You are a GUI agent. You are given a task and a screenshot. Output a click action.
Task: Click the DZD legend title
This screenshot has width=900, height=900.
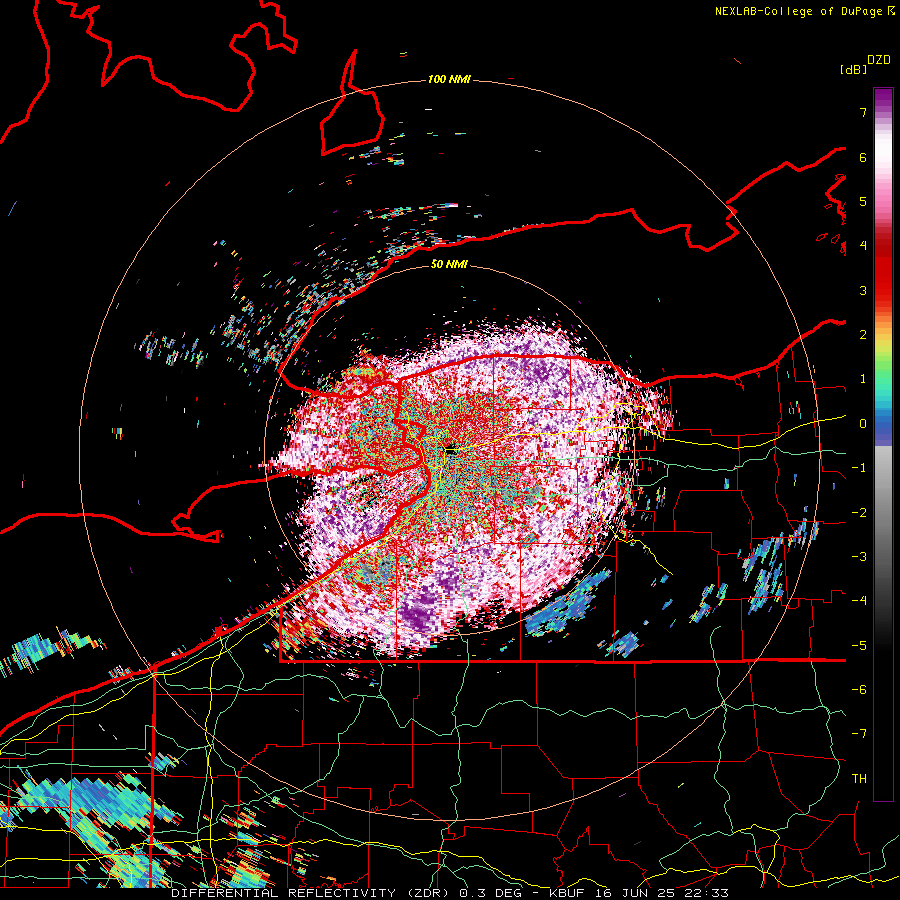pos(879,60)
